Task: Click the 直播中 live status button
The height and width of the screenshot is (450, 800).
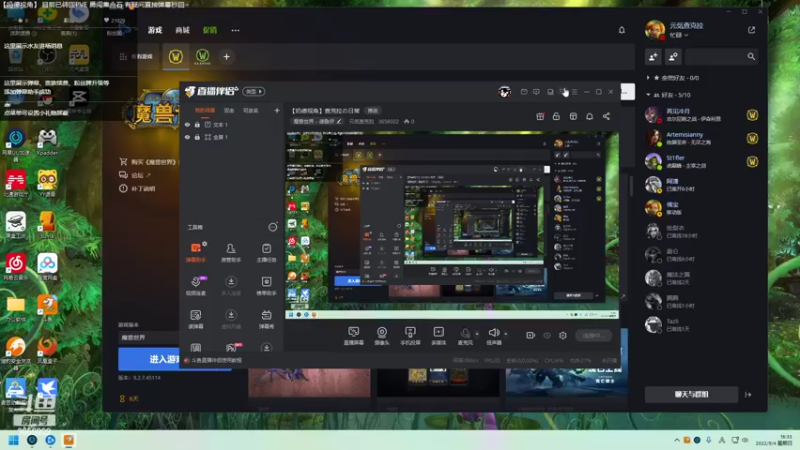Action: tap(593, 335)
